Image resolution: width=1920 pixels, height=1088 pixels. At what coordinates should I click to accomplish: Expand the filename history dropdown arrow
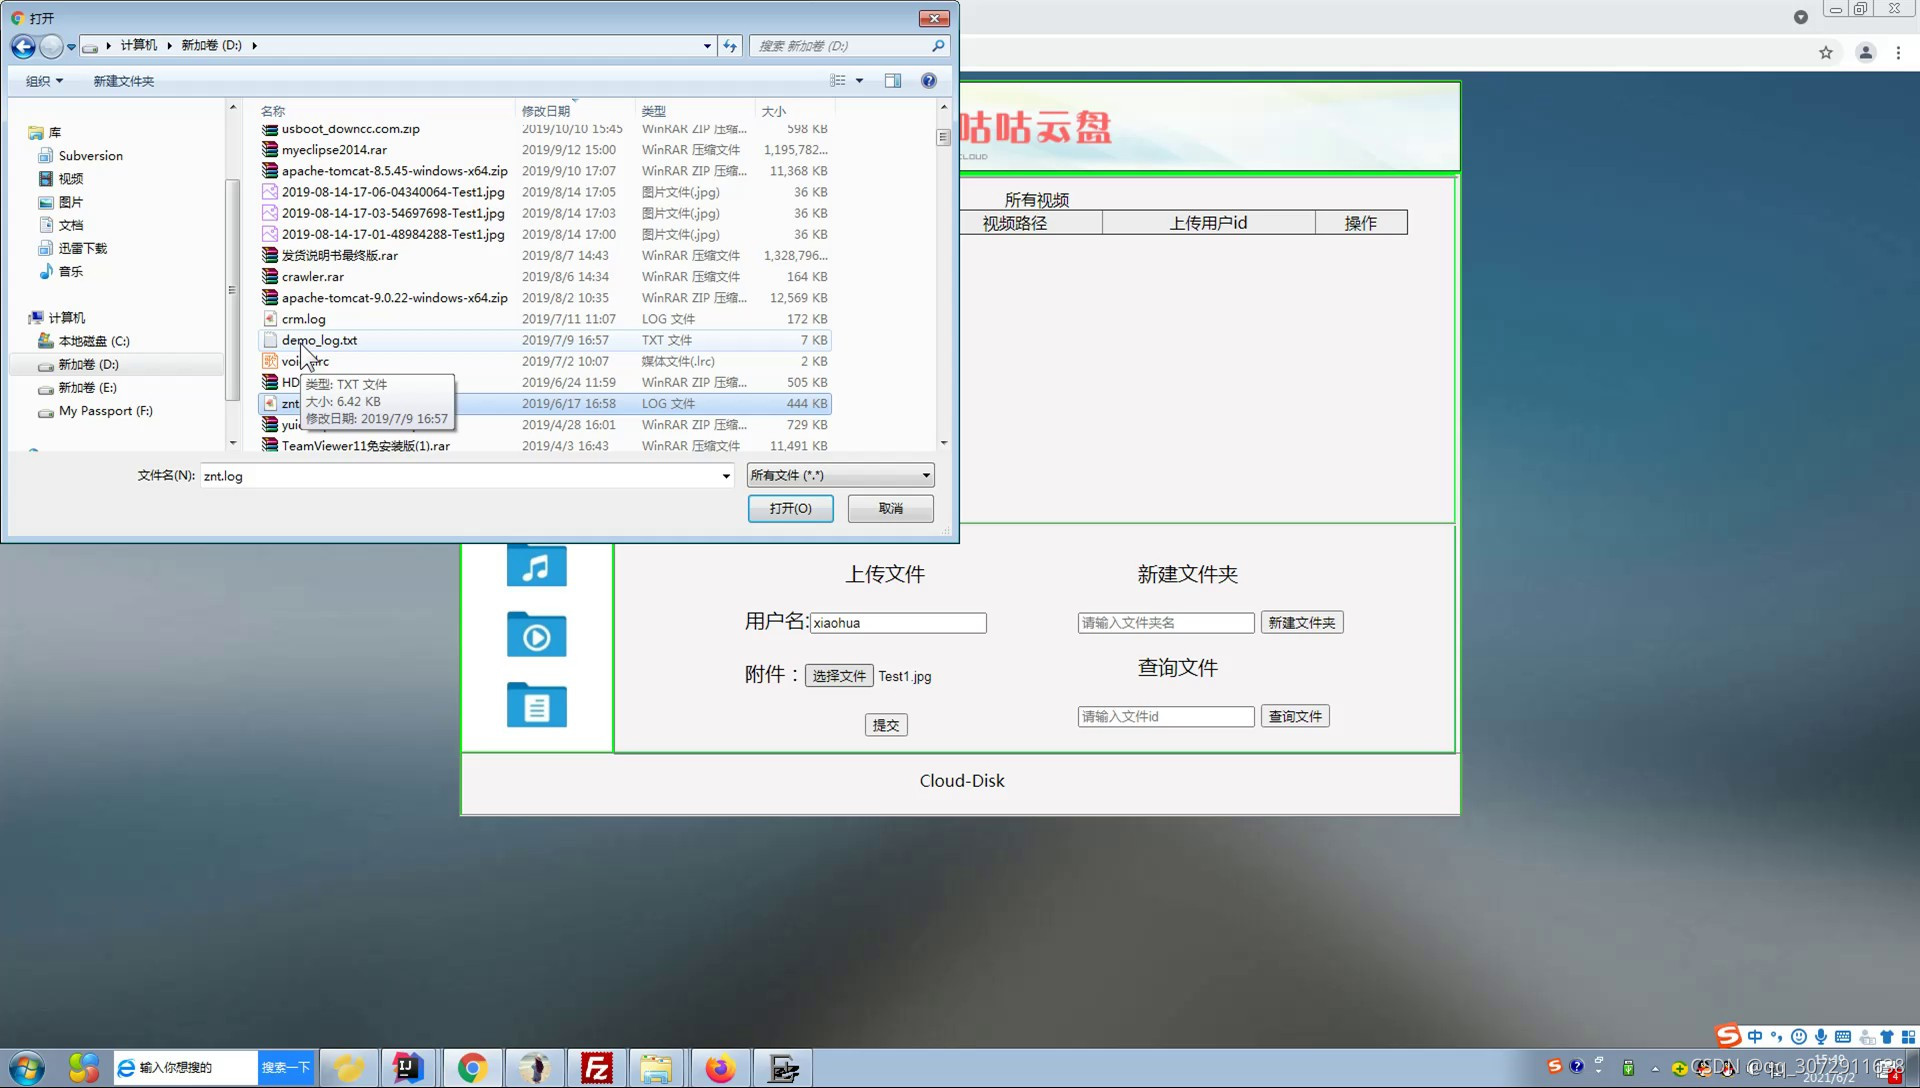tap(726, 476)
